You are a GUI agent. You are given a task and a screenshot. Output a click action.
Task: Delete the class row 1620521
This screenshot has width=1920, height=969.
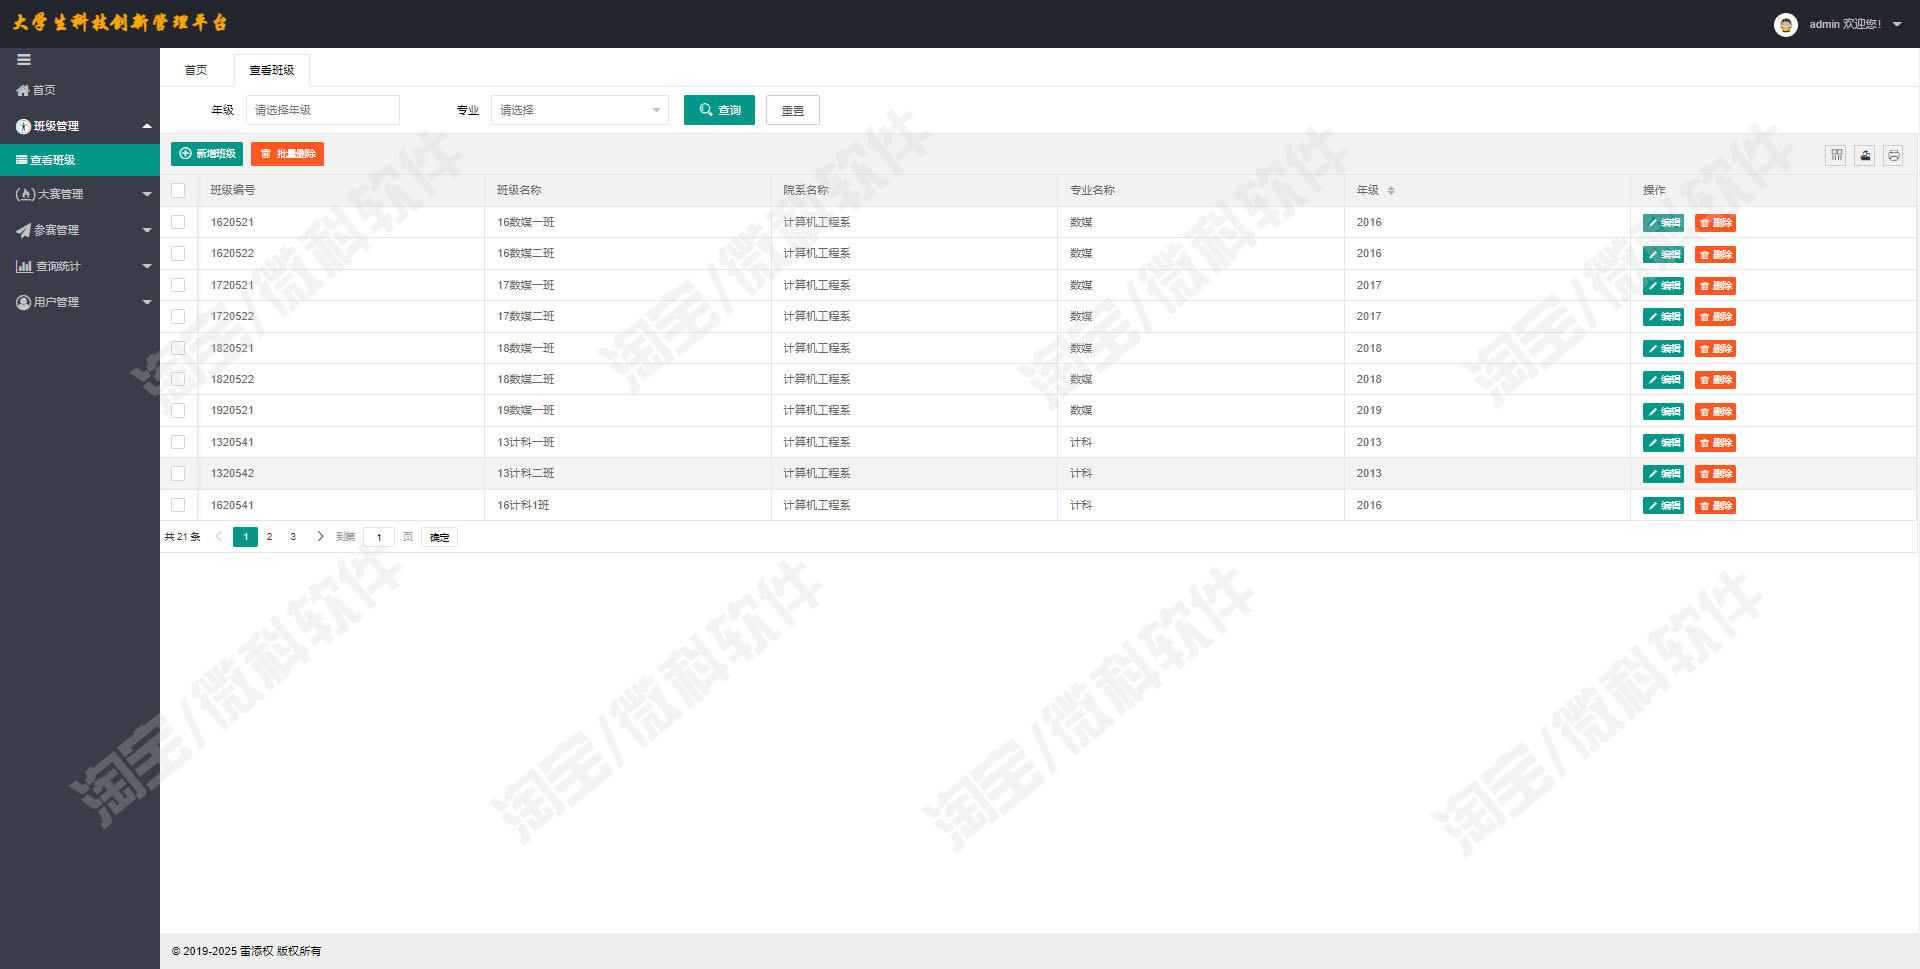pyautogui.click(x=1715, y=223)
